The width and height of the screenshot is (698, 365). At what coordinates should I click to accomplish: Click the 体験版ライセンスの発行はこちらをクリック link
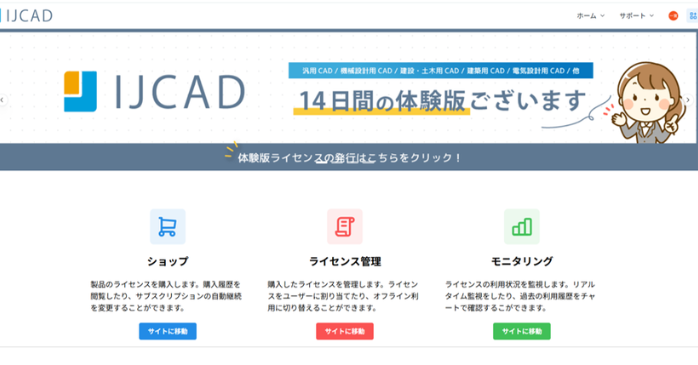point(349,158)
